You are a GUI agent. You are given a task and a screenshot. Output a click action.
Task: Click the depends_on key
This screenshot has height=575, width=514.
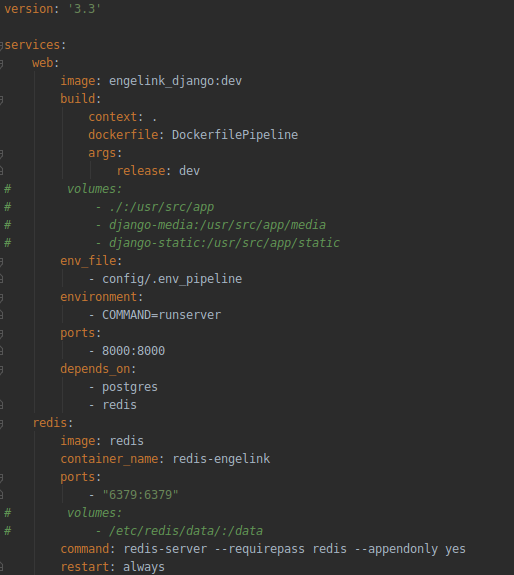pos(95,369)
